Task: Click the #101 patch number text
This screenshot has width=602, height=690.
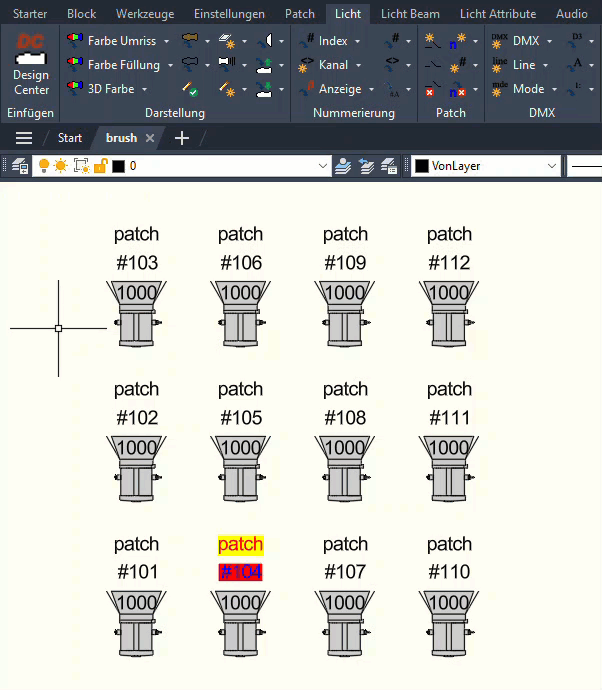Action: [137, 572]
